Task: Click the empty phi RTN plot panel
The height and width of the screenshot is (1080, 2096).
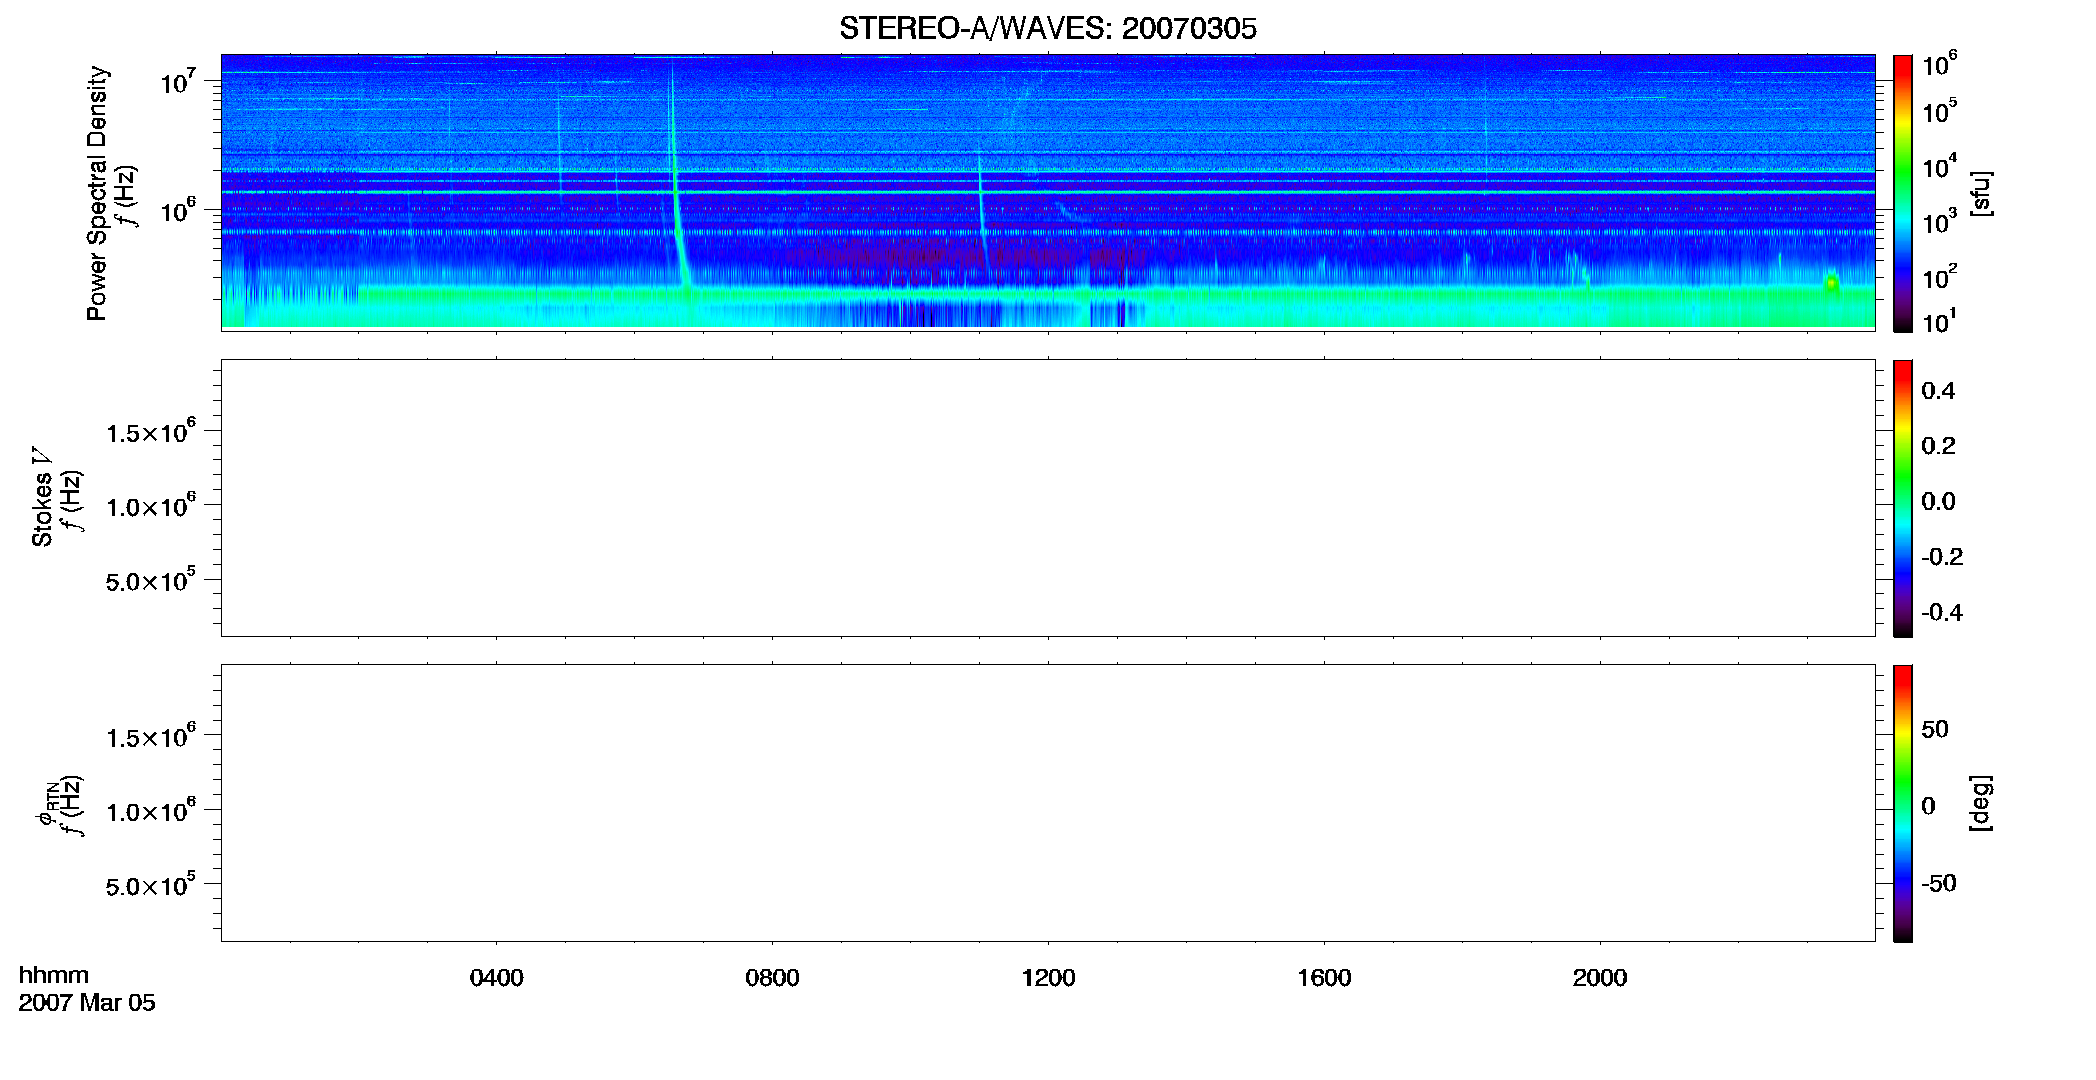Action: (1048, 803)
